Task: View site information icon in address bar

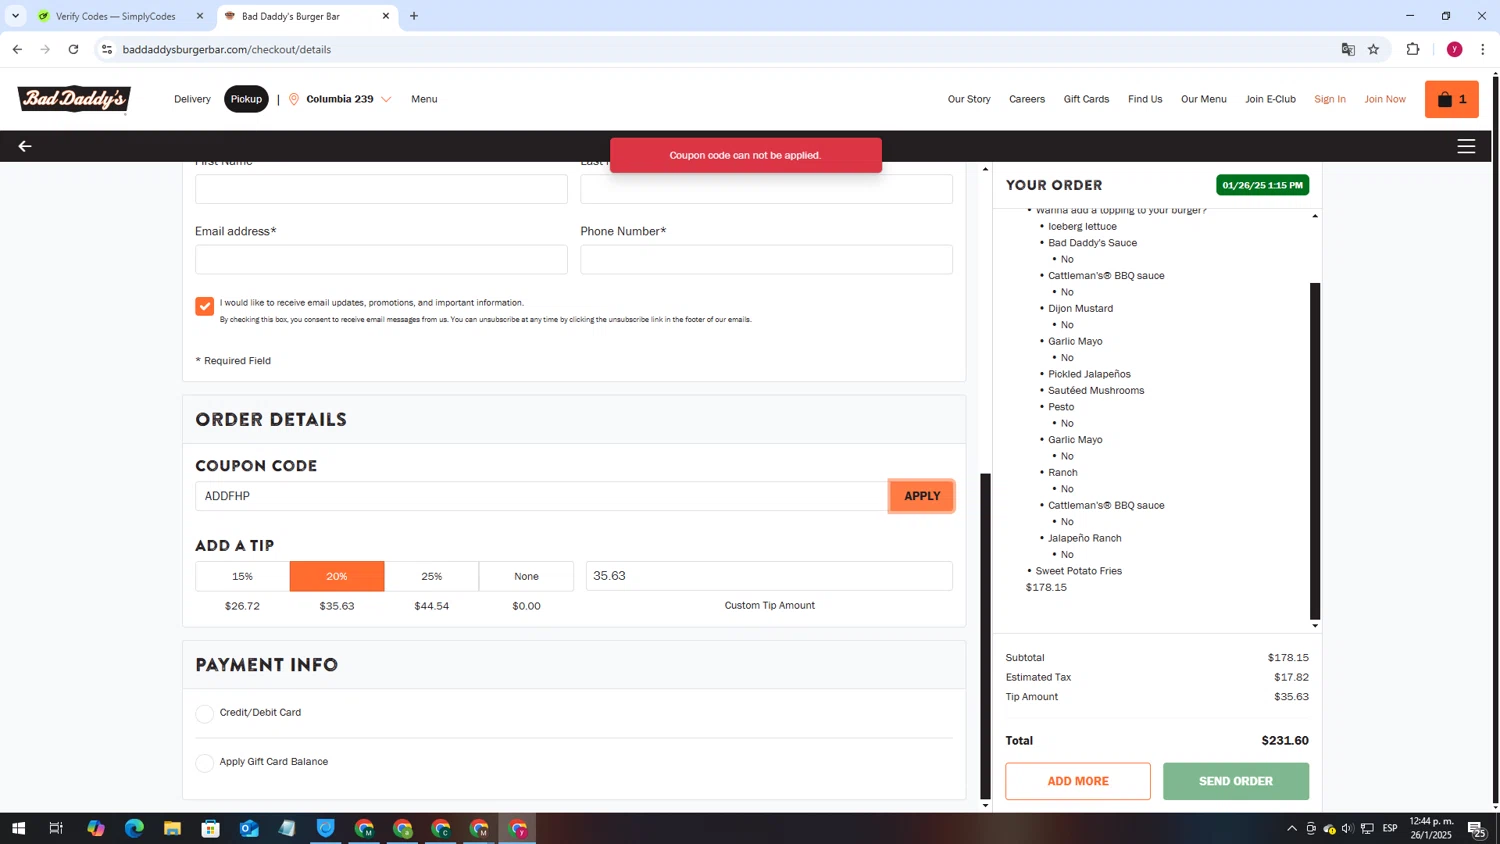Action: point(107,49)
